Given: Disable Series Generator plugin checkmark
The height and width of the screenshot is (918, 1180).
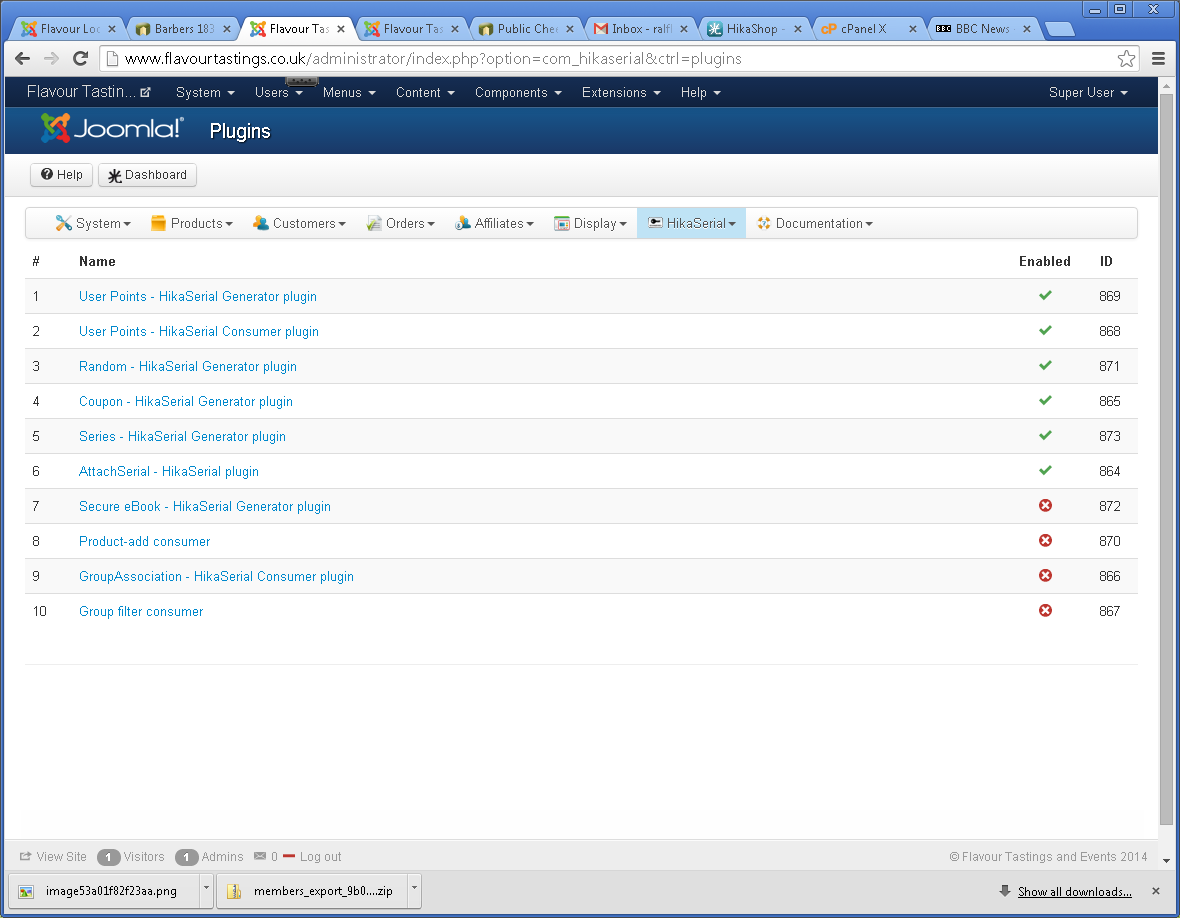Looking at the screenshot, I should point(1045,436).
